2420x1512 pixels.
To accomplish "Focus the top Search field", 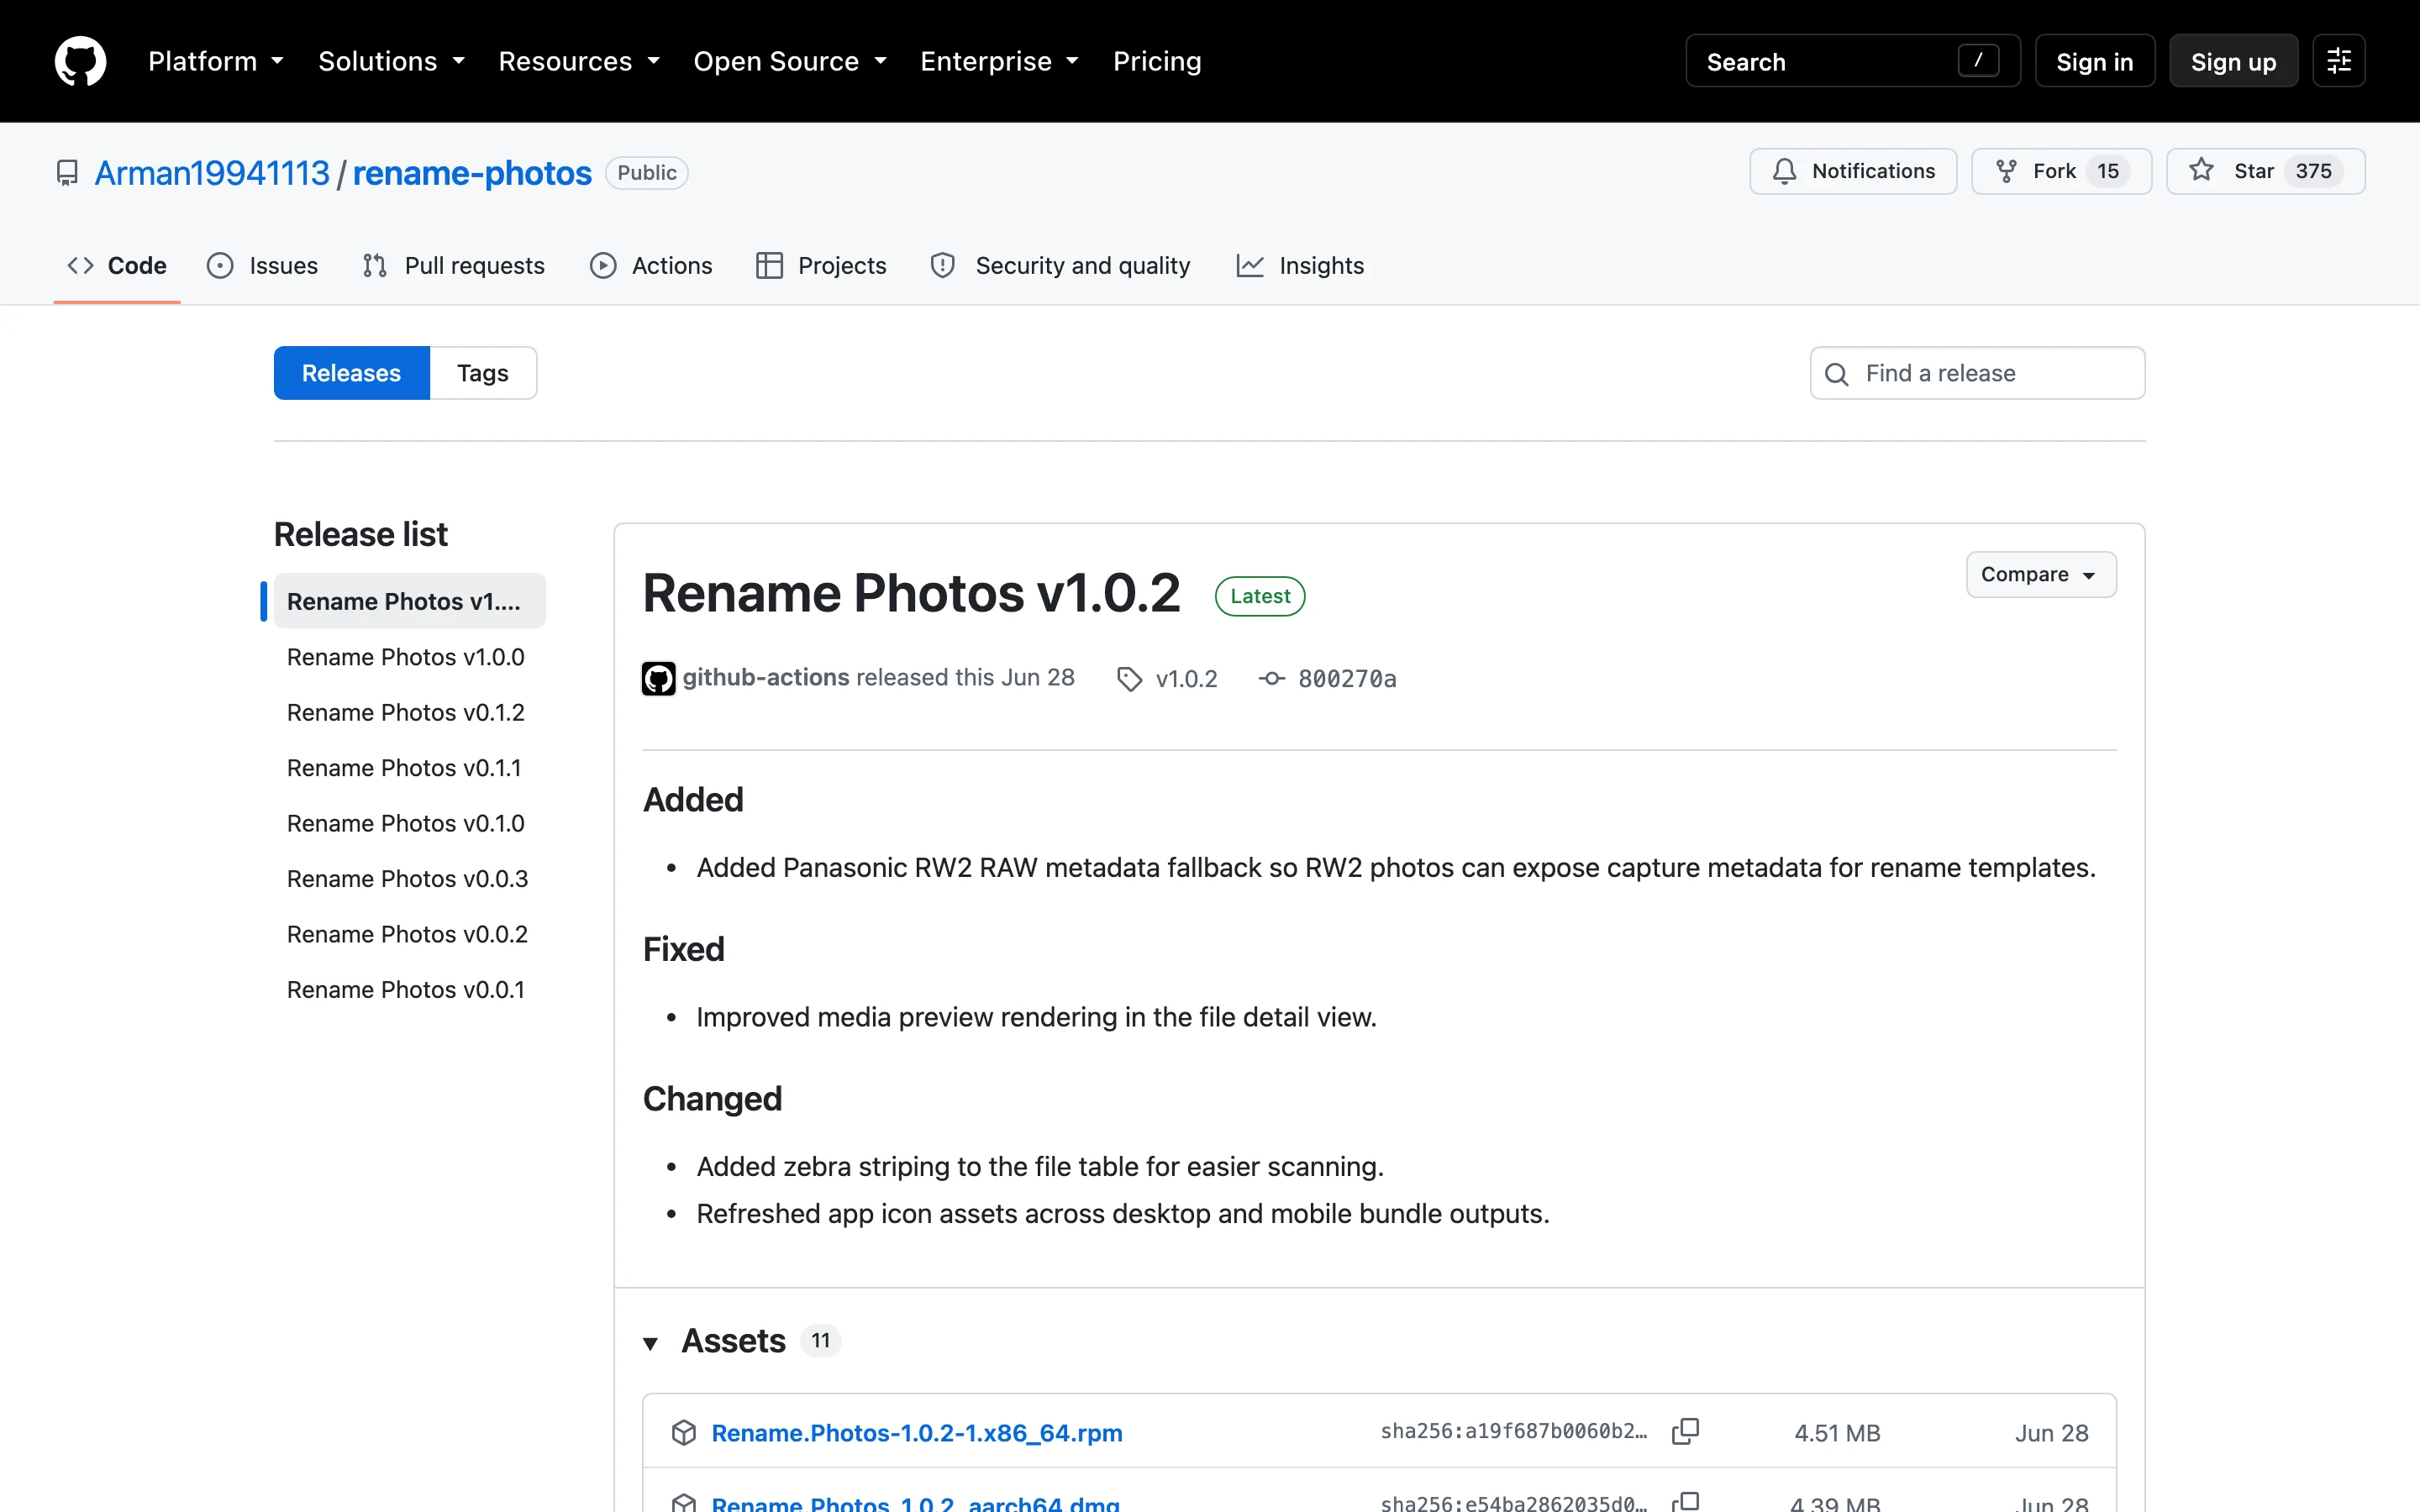I will coord(1852,61).
